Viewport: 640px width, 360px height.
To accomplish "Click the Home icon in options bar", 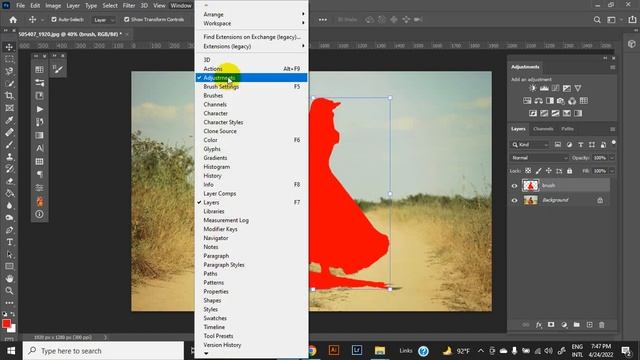I will (x=13, y=20).
